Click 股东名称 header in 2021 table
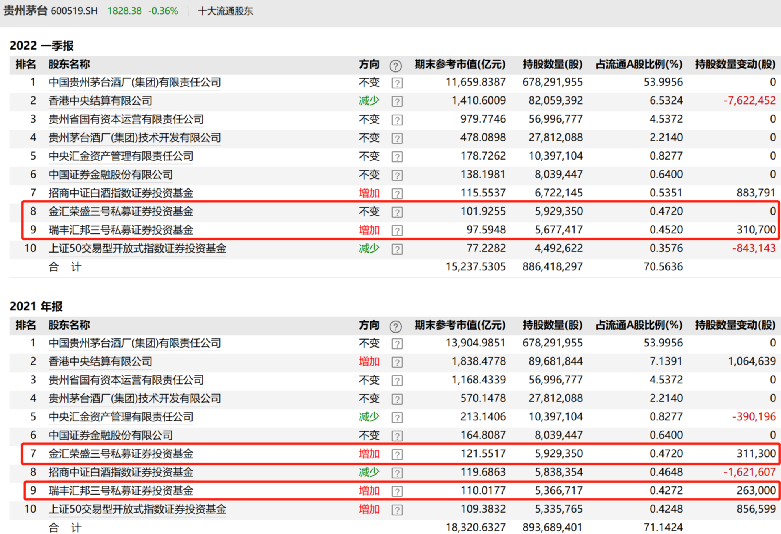Viewport: 781px width, 534px height. (69, 325)
